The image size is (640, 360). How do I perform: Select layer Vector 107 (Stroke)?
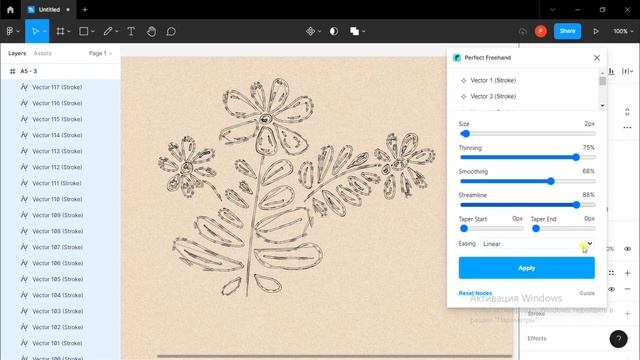(60, 247)
